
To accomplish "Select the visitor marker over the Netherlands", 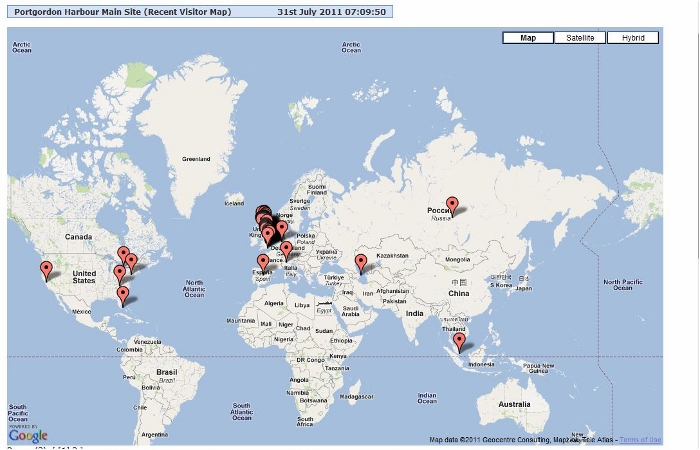I will click(x=281, y=231).
